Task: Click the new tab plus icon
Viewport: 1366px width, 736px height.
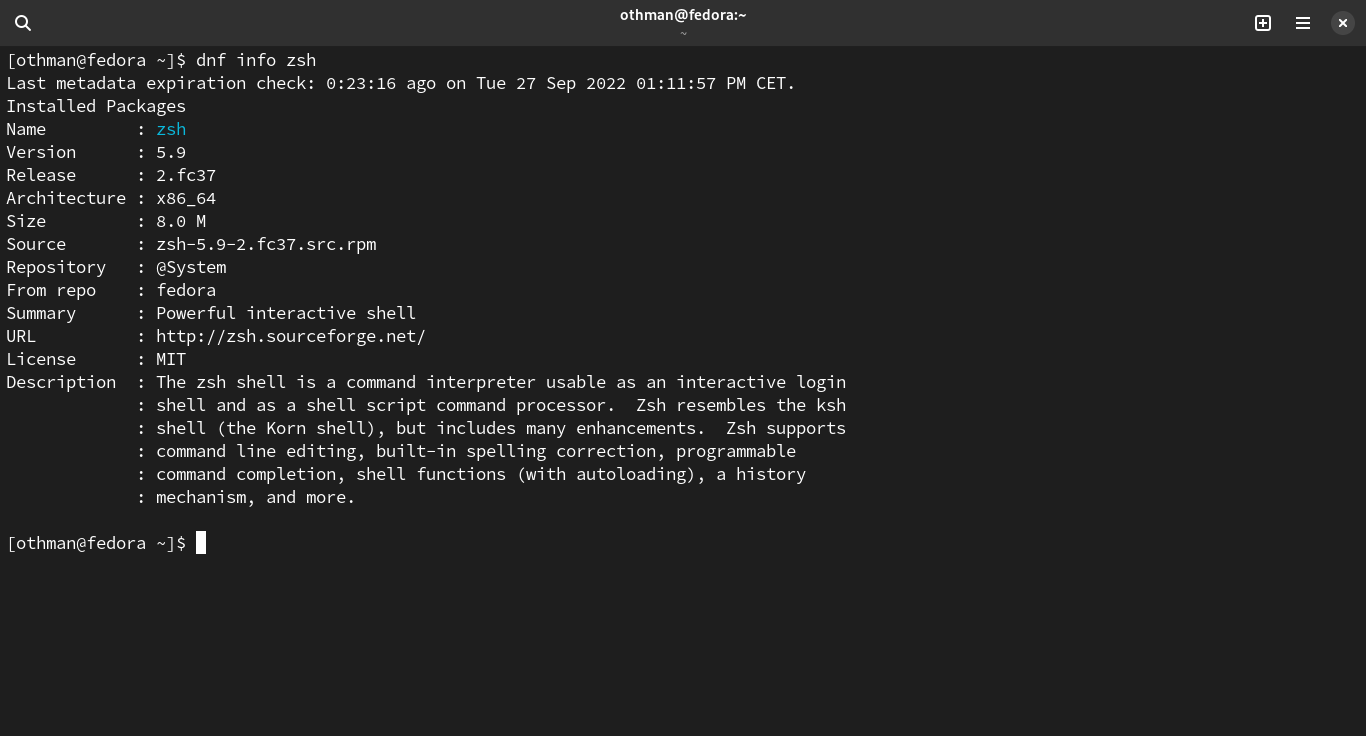Action: point(1263,23)
